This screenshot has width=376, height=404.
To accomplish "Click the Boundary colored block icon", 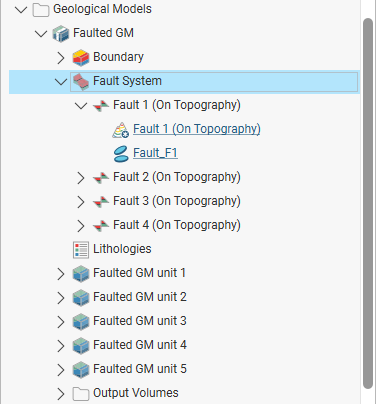I will point(81,57).
